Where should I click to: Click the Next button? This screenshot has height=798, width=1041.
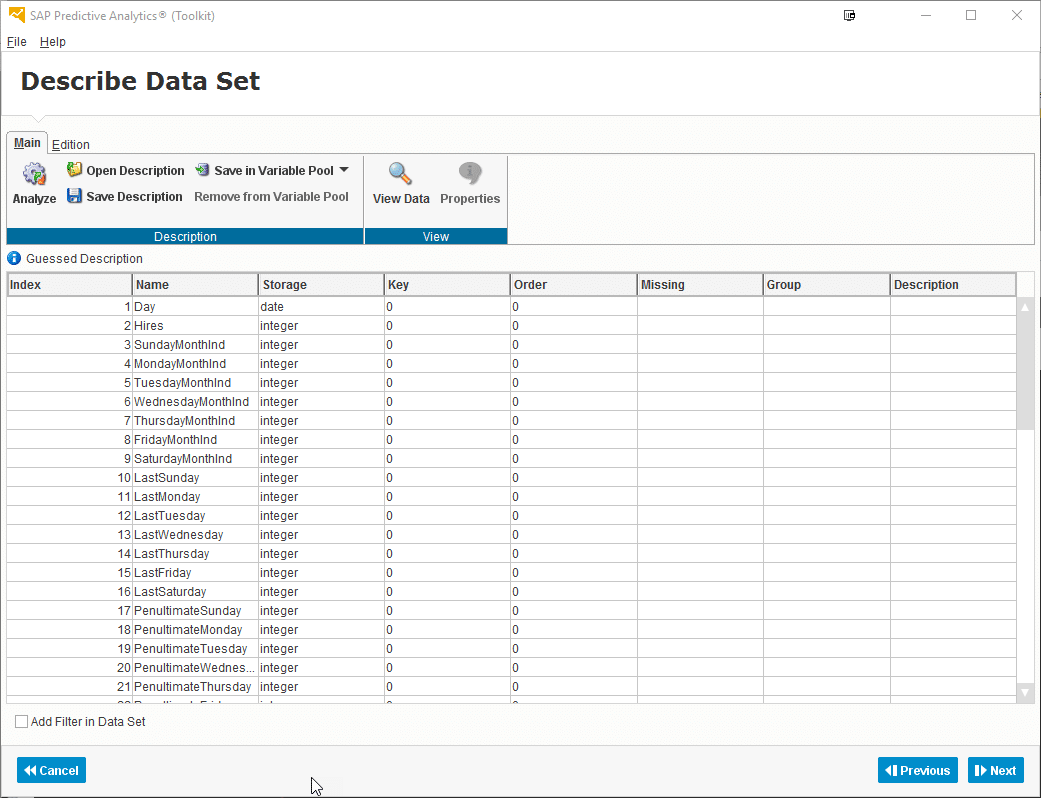click(x=995, y=770)
